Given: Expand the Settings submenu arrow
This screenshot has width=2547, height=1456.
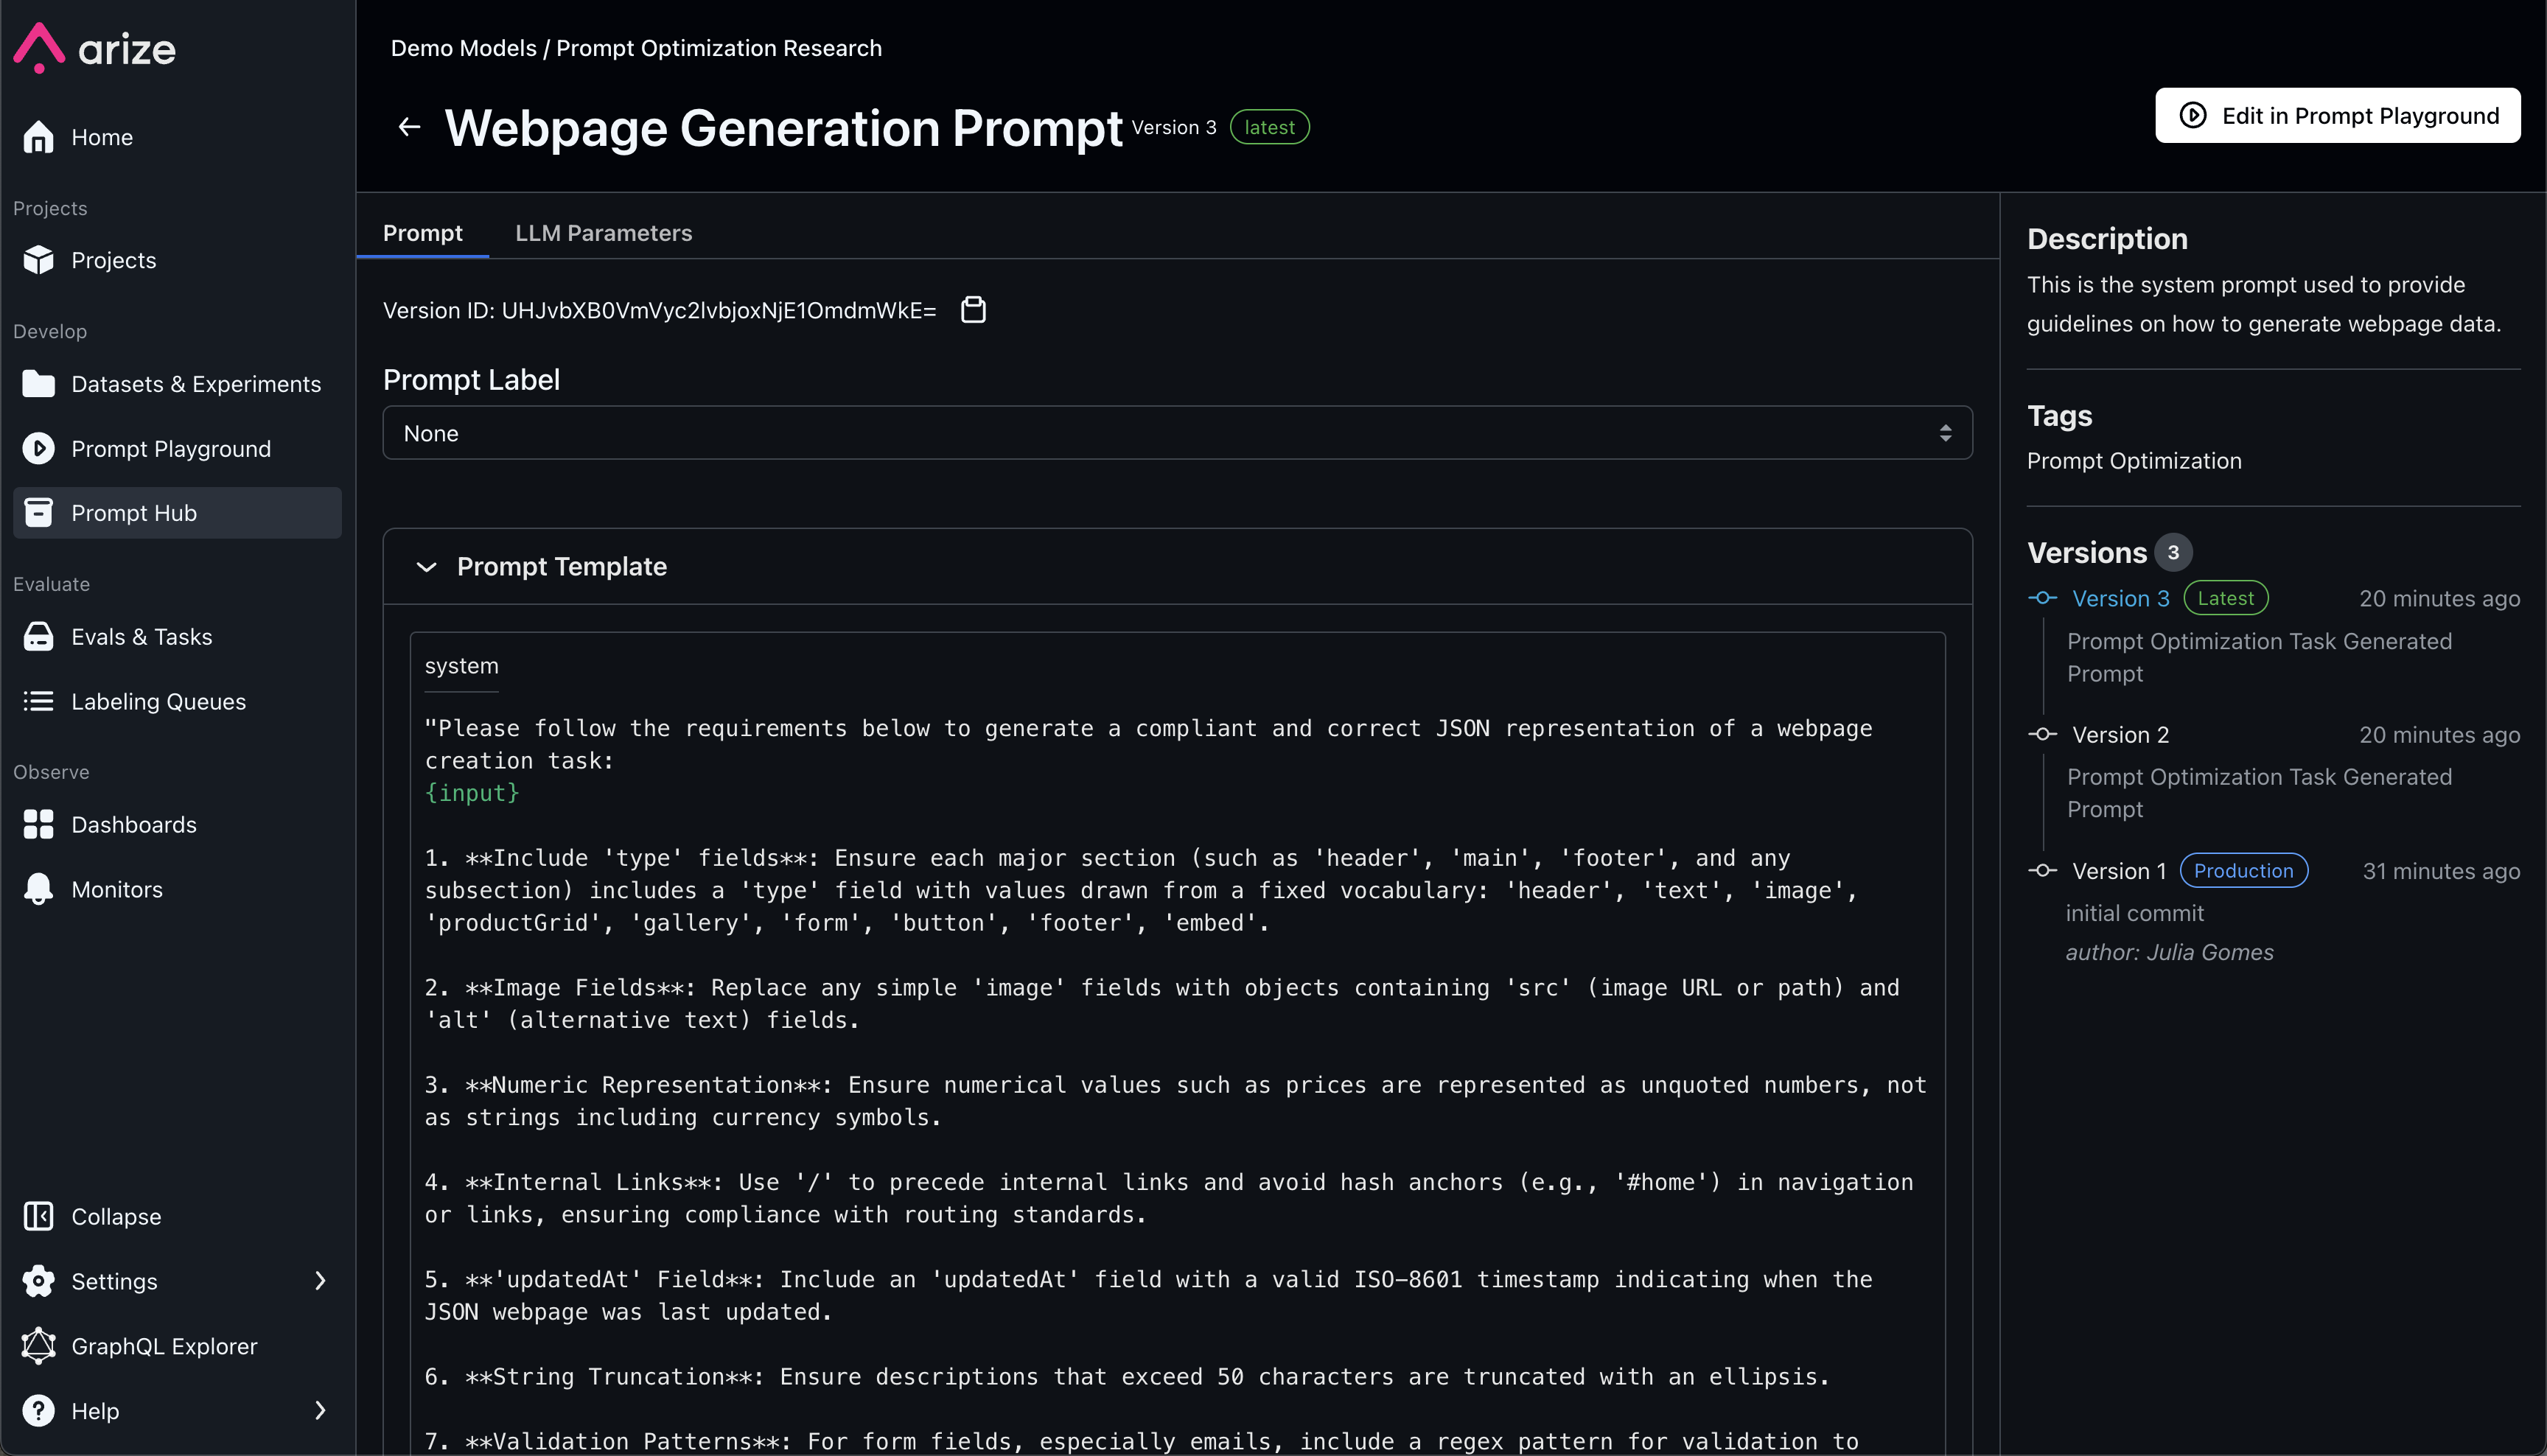Looking at the screenshot, I should coord(320,1281).
